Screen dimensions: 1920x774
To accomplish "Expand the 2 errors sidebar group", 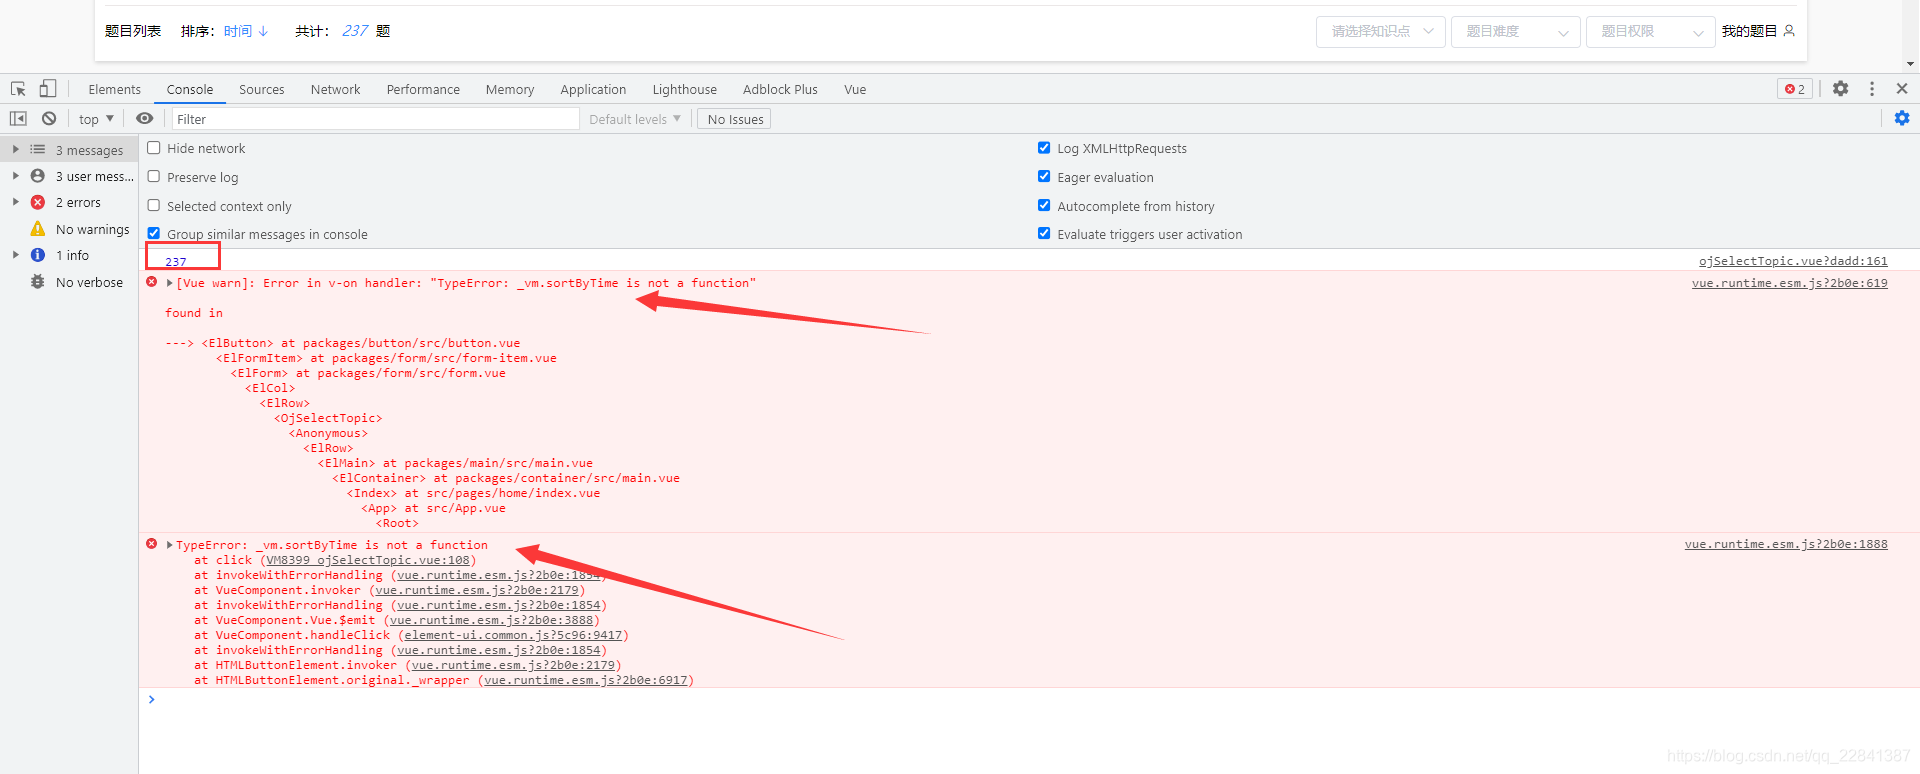I will tap(15, 201).
